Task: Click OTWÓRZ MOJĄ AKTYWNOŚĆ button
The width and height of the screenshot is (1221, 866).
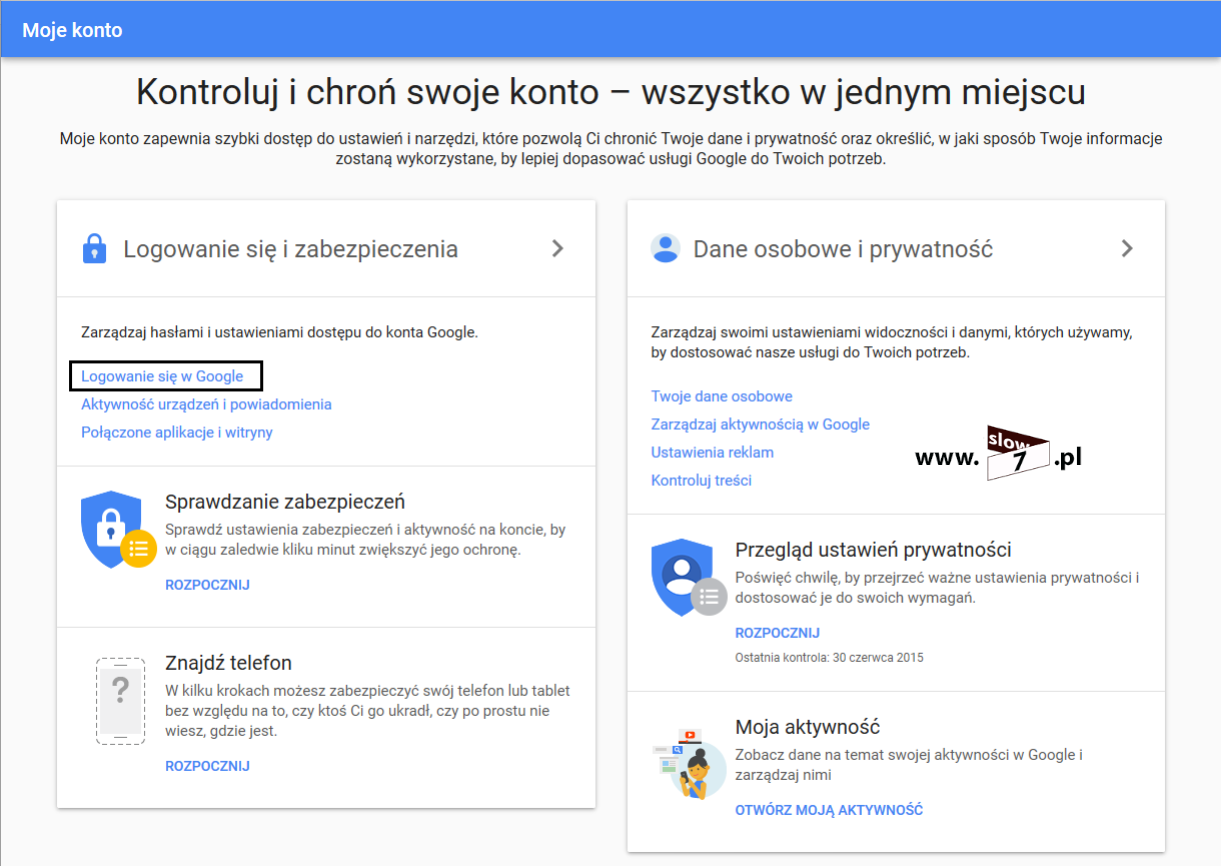Action: [x=829, y=810]
